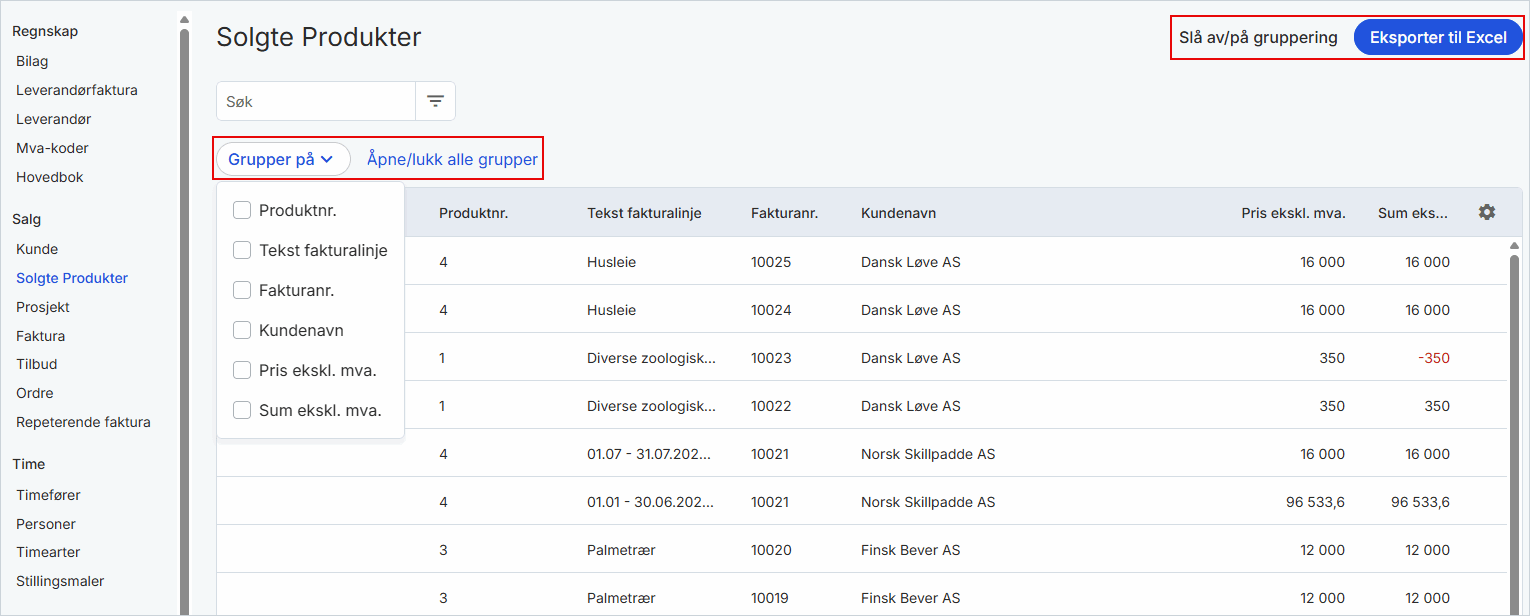Click invoice number 10019 cell
The height and width of the screenshot is (616, 1530).
pos(771,598)
